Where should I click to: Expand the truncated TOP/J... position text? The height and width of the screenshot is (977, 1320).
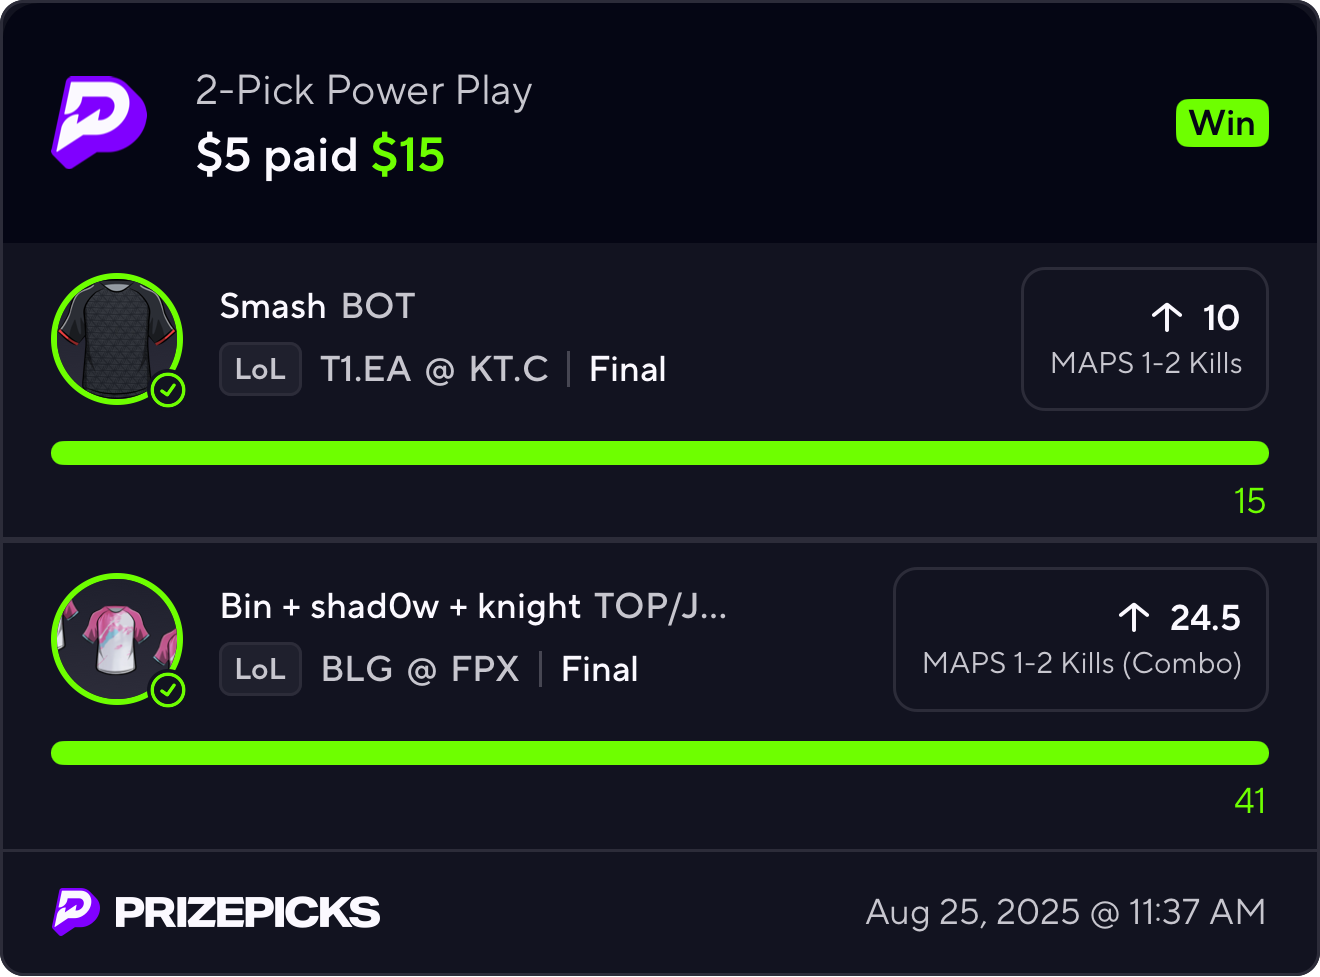[660, 606]
